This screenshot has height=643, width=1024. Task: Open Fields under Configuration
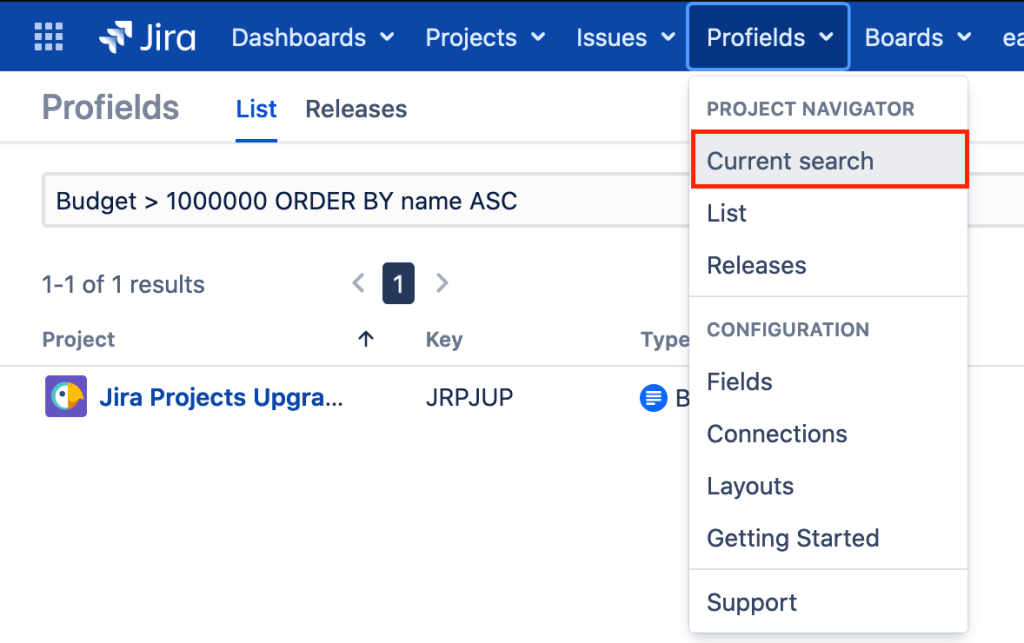[739, 381]
